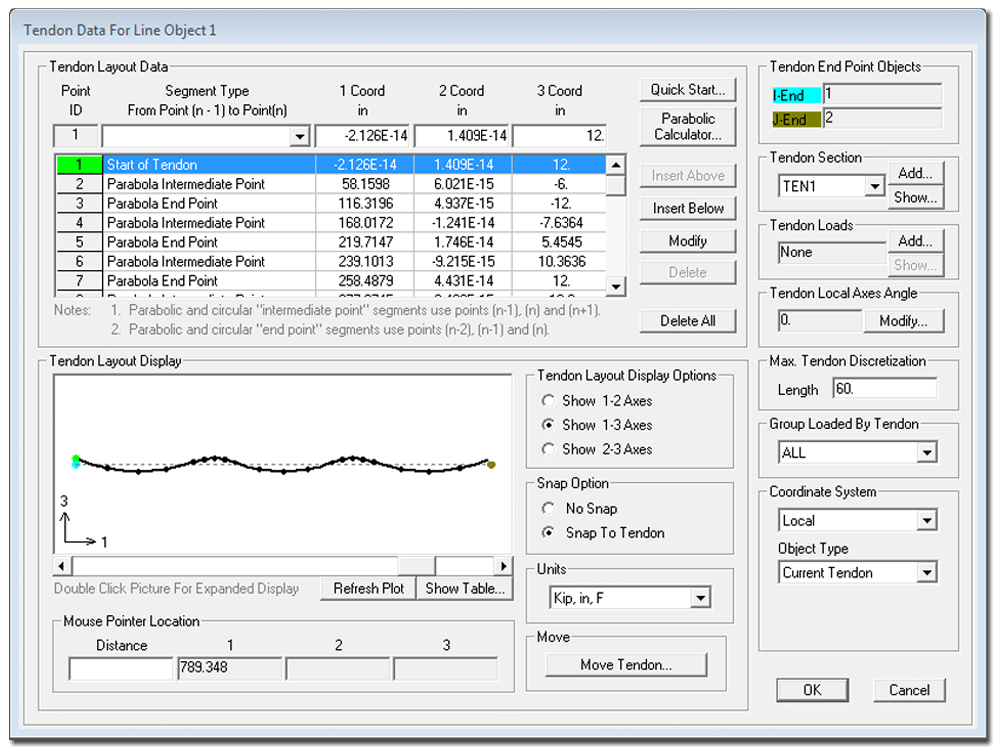The width and height of the screenshot is (1000, 752).
Task: Open the Parabolic Calculator
Action: 688,126
